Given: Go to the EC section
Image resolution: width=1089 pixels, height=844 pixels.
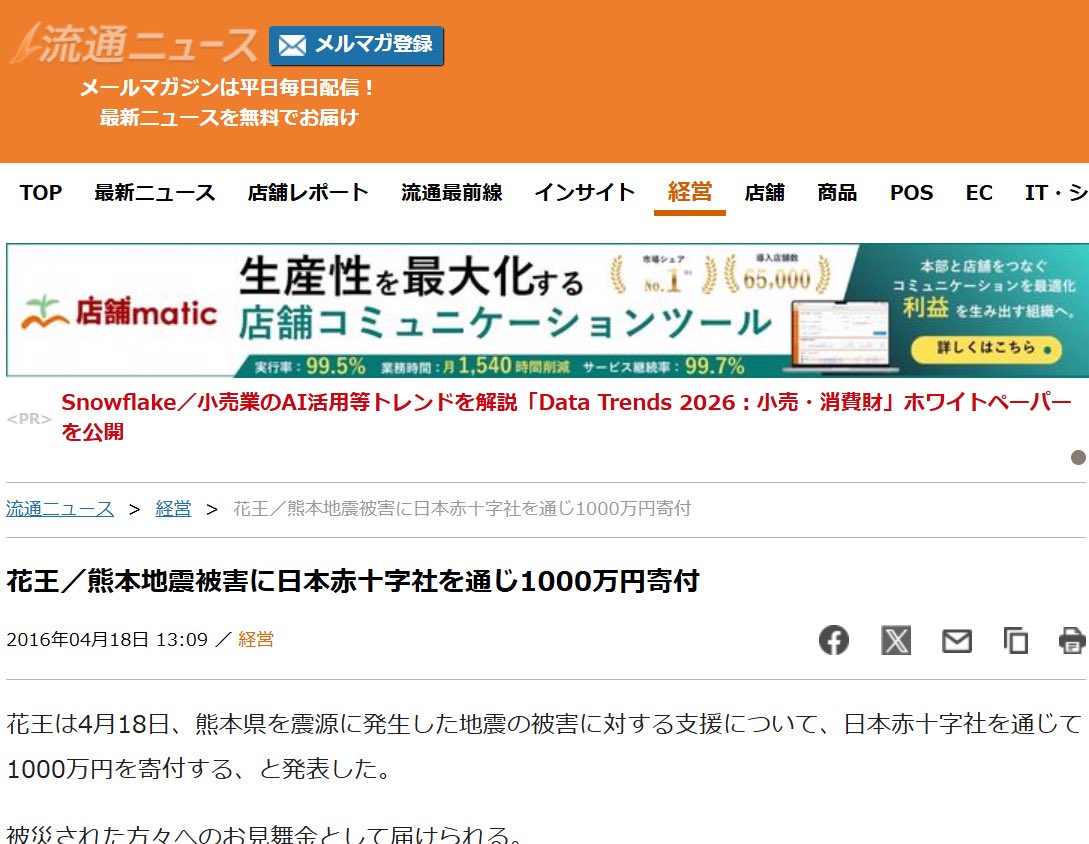Looking at the screenshot, I should (x=979, y=192).
